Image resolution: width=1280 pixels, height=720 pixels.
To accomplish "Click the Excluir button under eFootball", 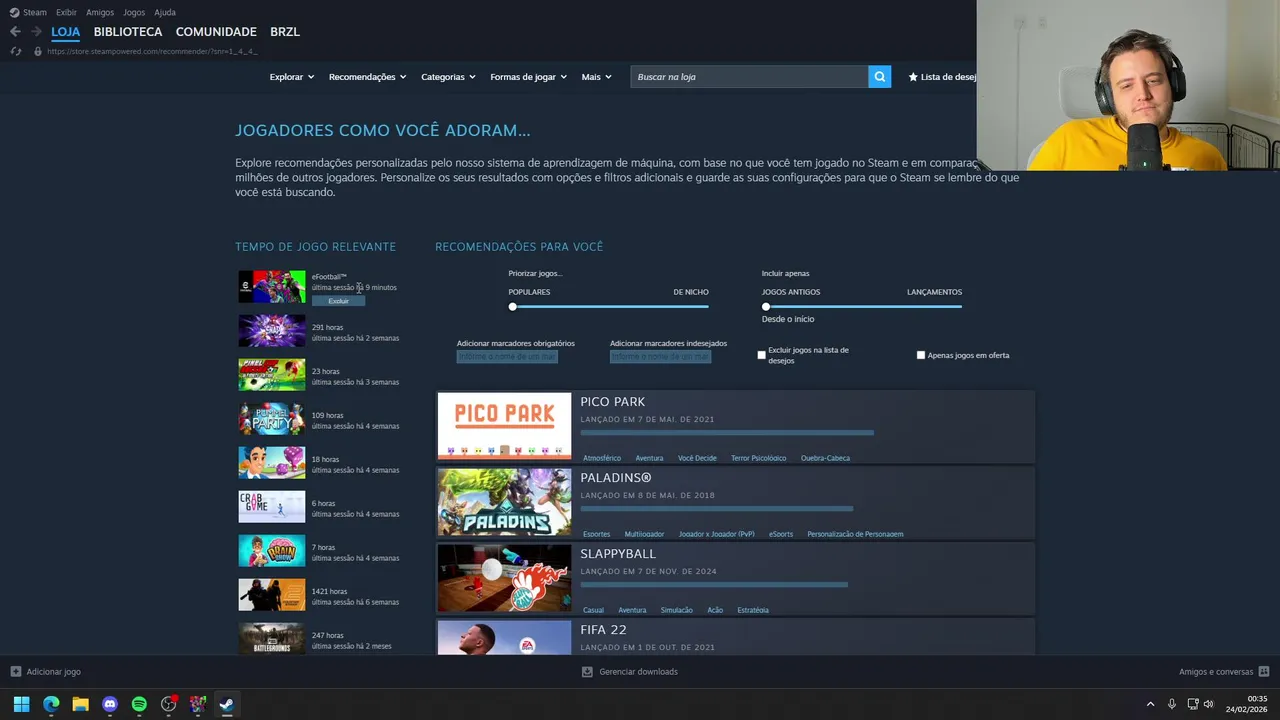I will pos(338,301).
